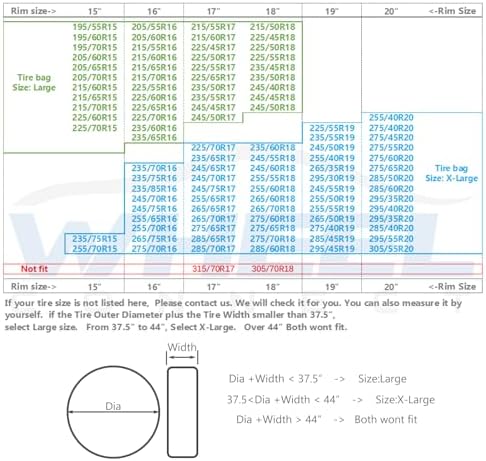Click tire size 235/65R16
486x461 pixels.
tap(154, 137)
